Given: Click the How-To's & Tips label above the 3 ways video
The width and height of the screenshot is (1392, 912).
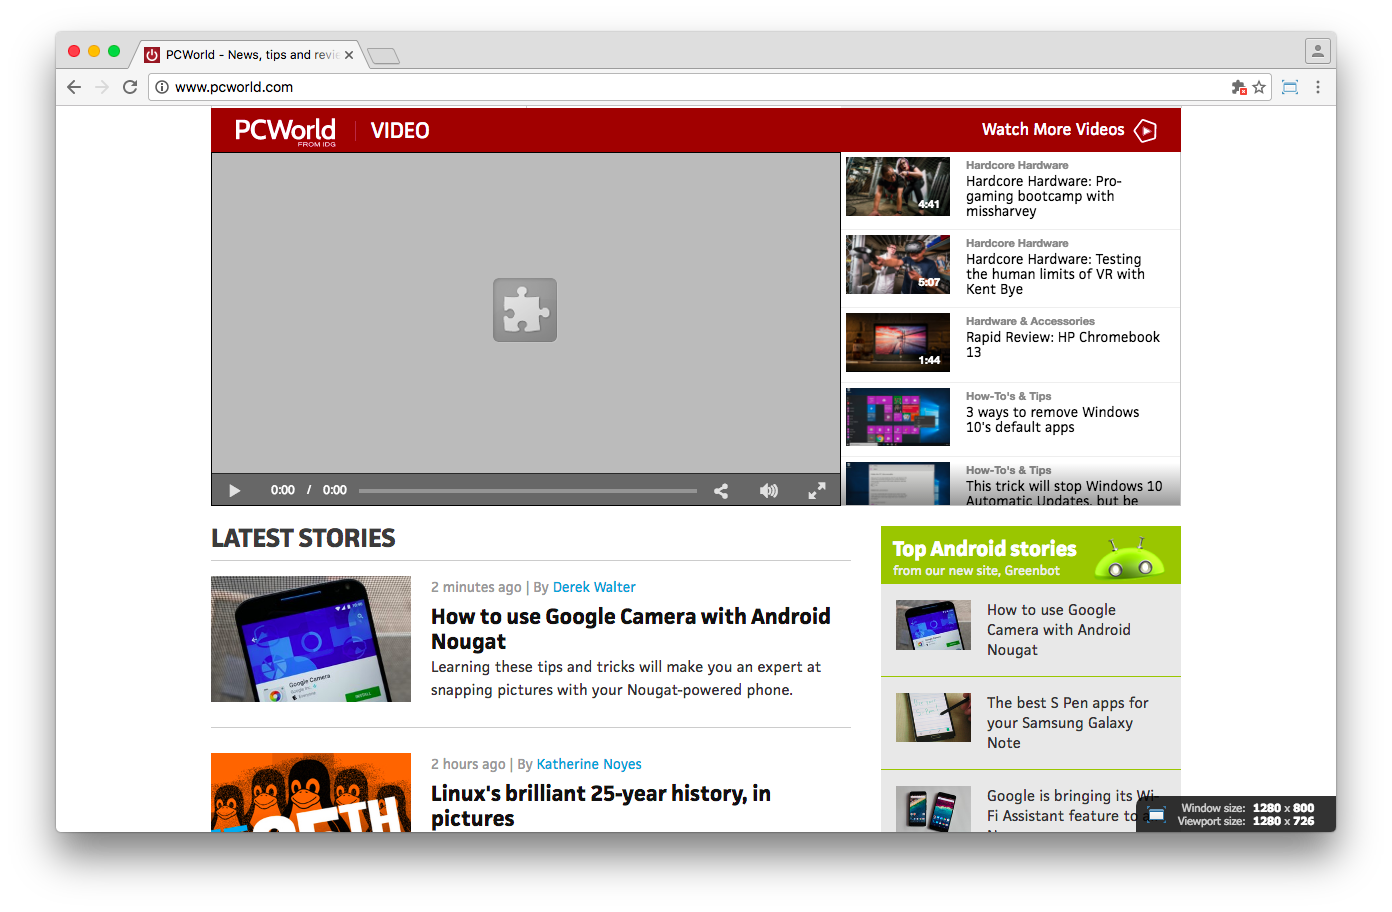Looking at the screenshot, I should click(x=1008, y=396).
